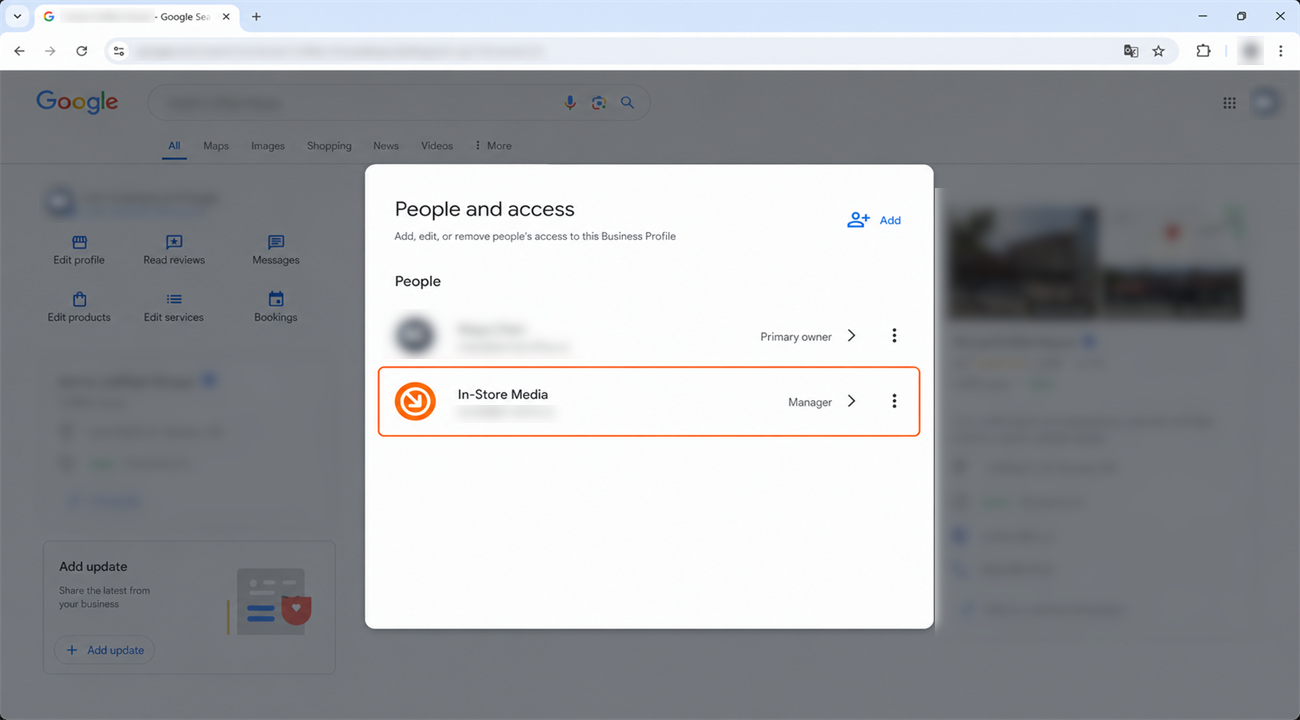The image size is (1300, 720).
Task: Click the Google logo
Action: pos(77,102)
